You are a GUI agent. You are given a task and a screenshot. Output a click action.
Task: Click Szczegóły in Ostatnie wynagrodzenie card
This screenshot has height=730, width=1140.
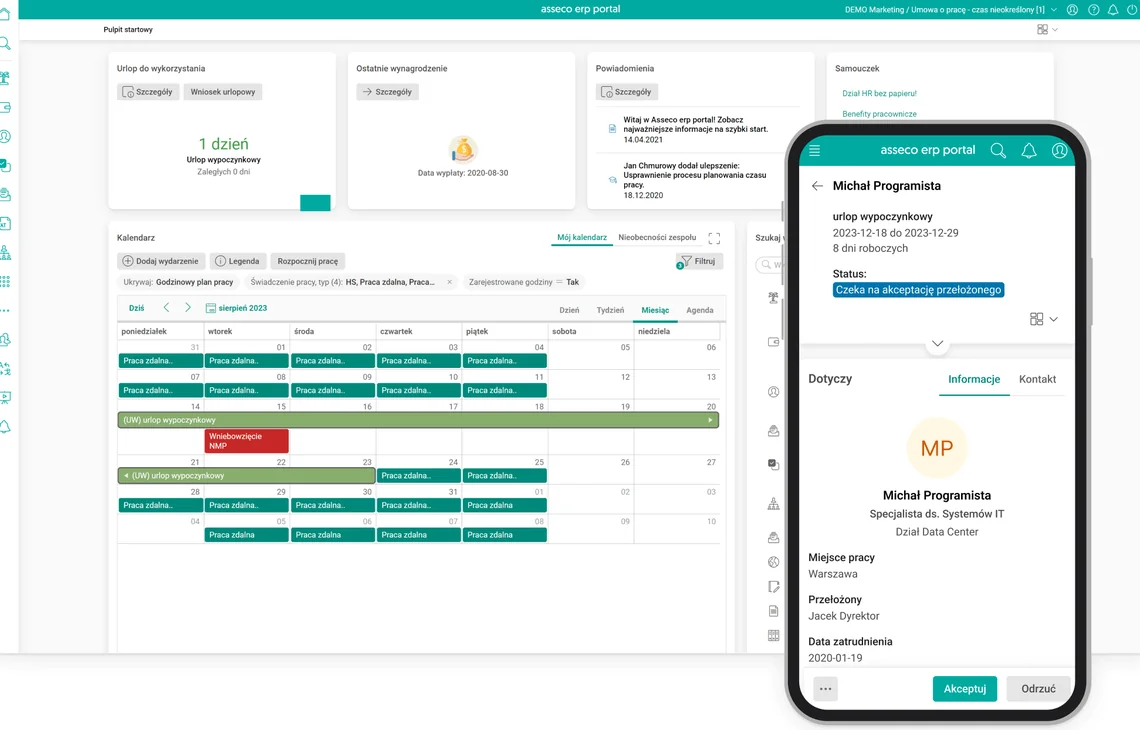click(388, 92)
